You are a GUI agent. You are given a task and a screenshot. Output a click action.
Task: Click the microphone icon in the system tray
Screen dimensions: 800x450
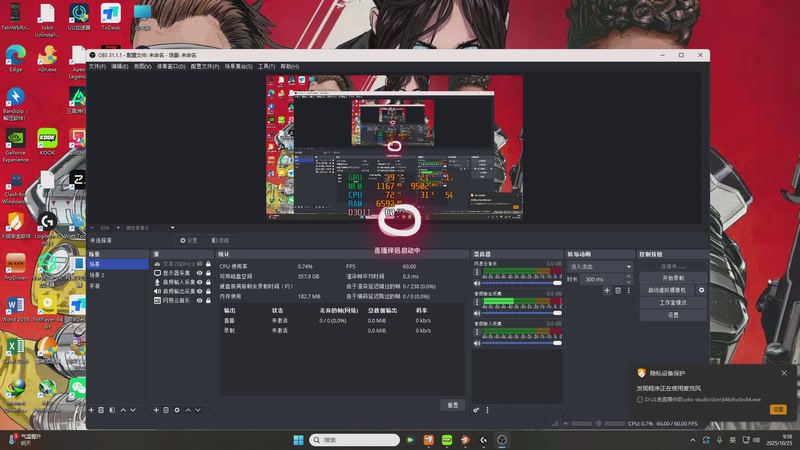pos(719,440)
